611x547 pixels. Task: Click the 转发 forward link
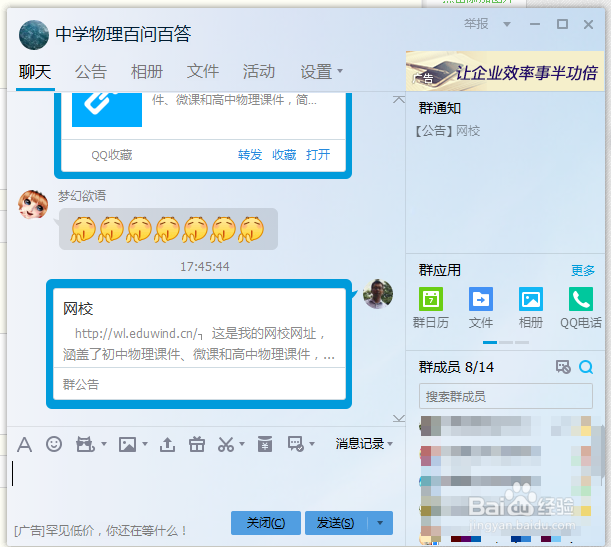pos(250,155)
